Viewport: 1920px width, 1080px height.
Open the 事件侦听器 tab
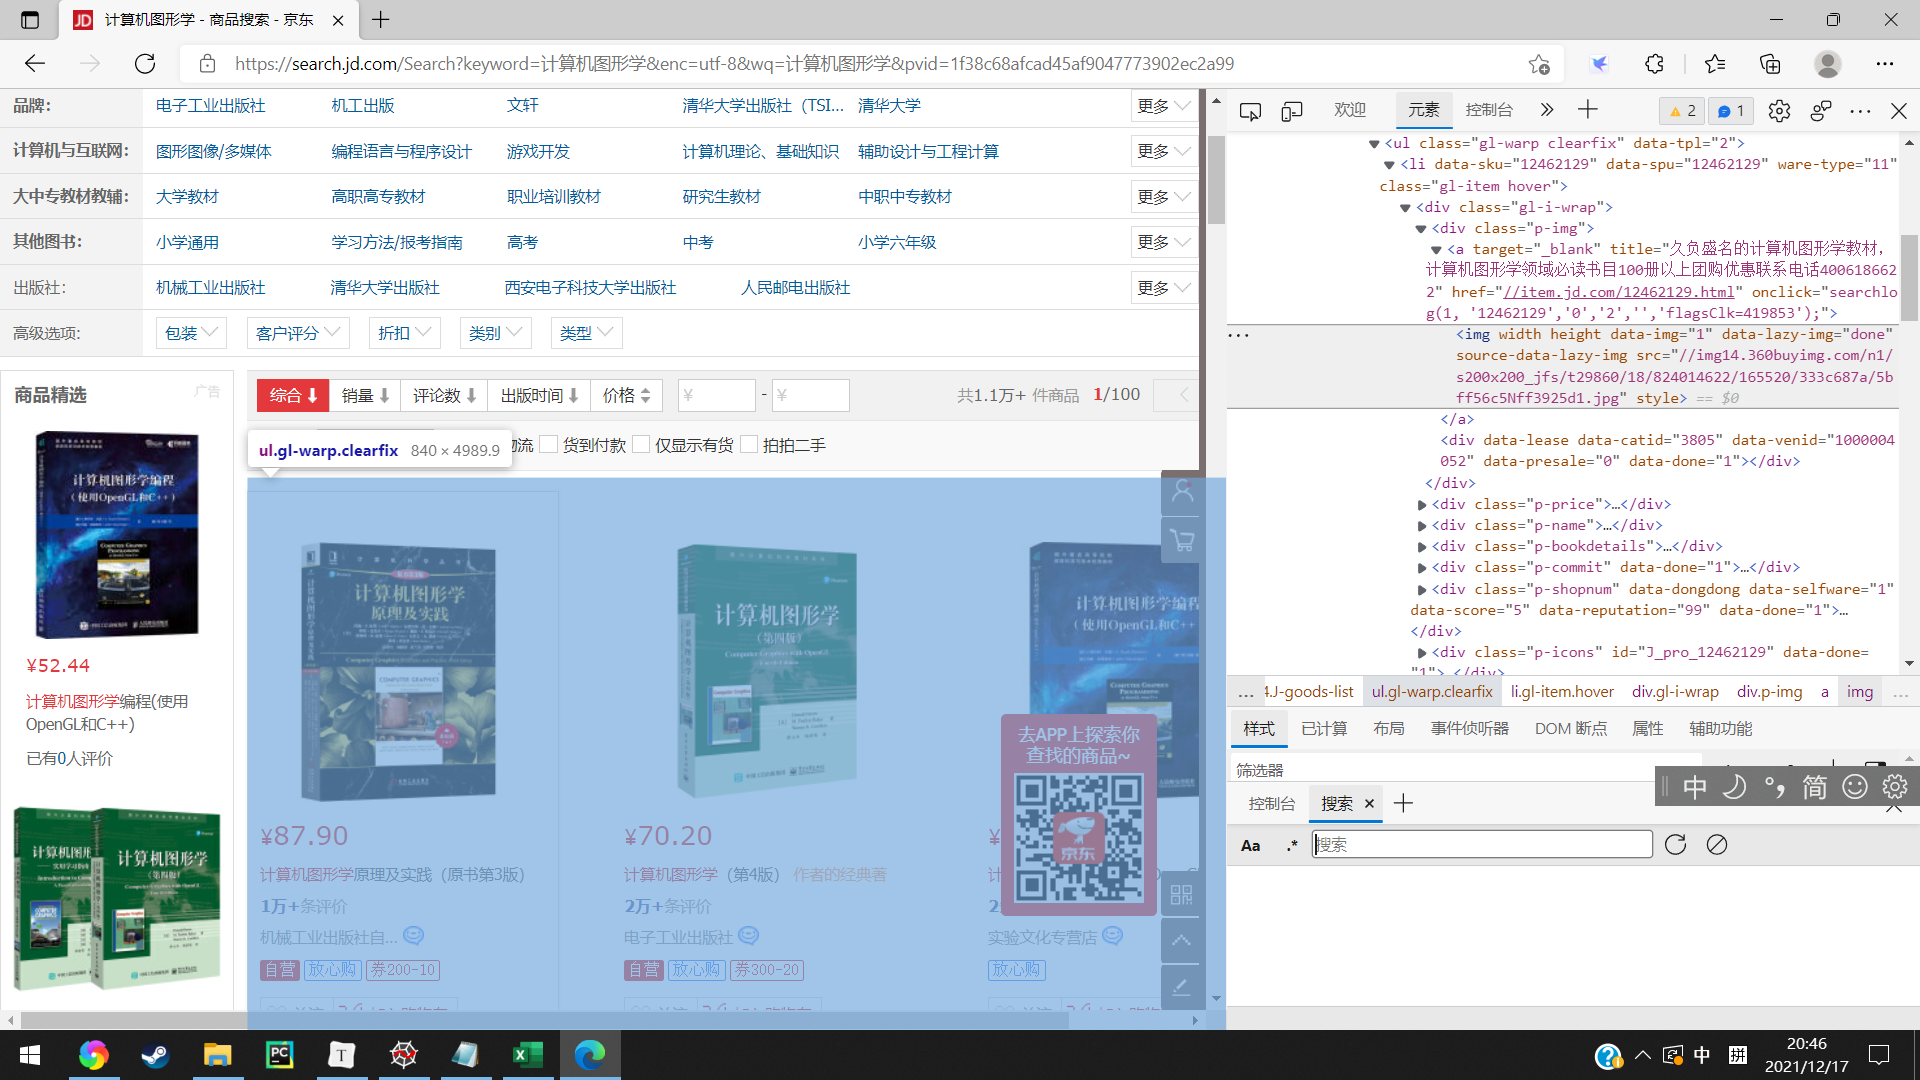[1469, 729]
